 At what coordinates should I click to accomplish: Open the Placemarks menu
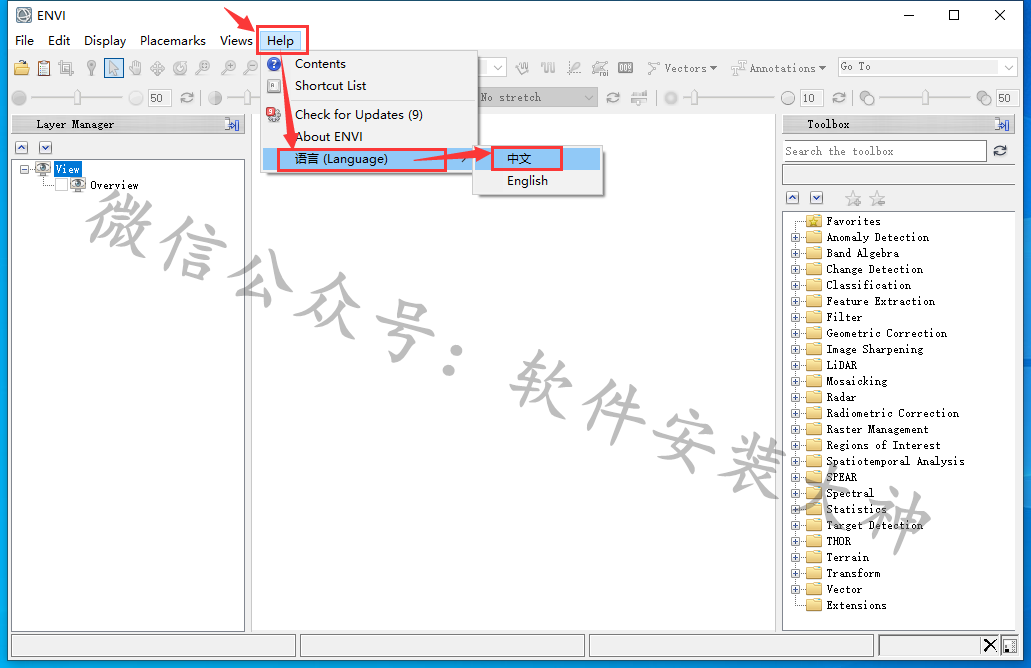[173, 41]
